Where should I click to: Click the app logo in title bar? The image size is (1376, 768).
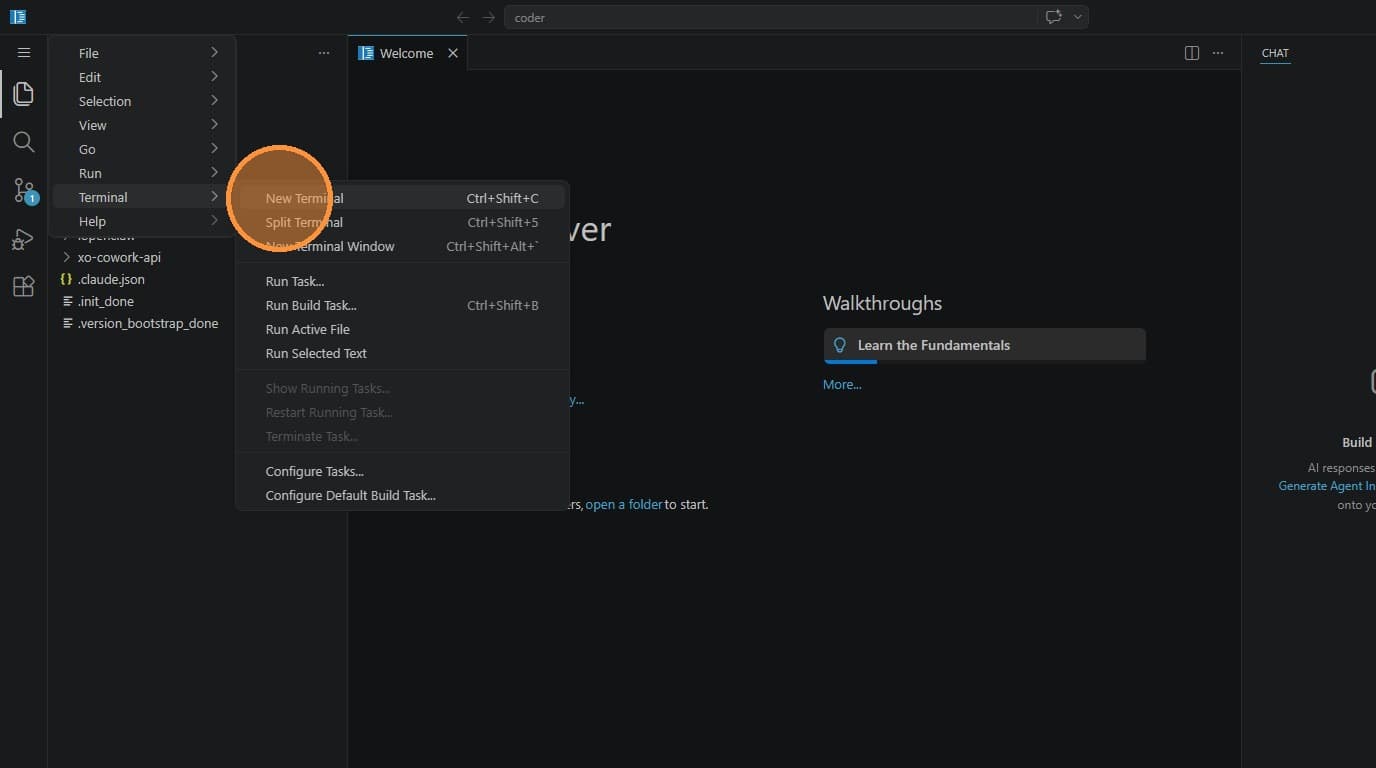18,16
